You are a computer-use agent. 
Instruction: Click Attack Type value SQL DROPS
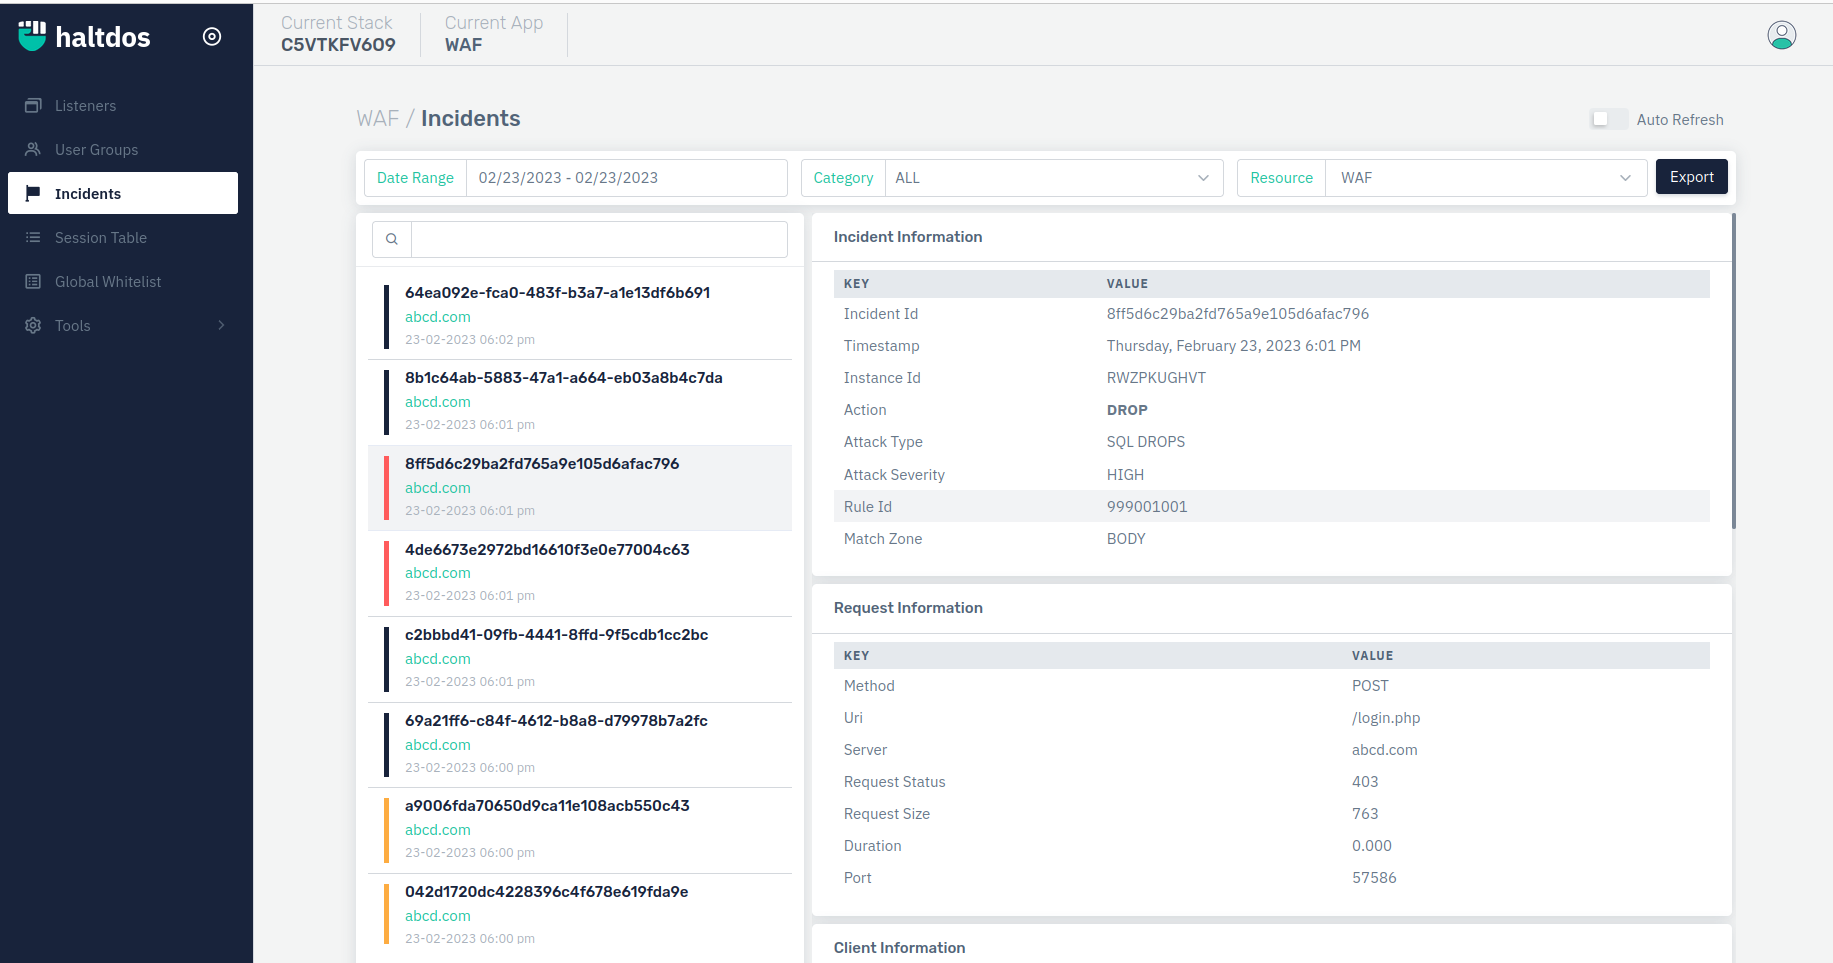(x=1145, y=442)
